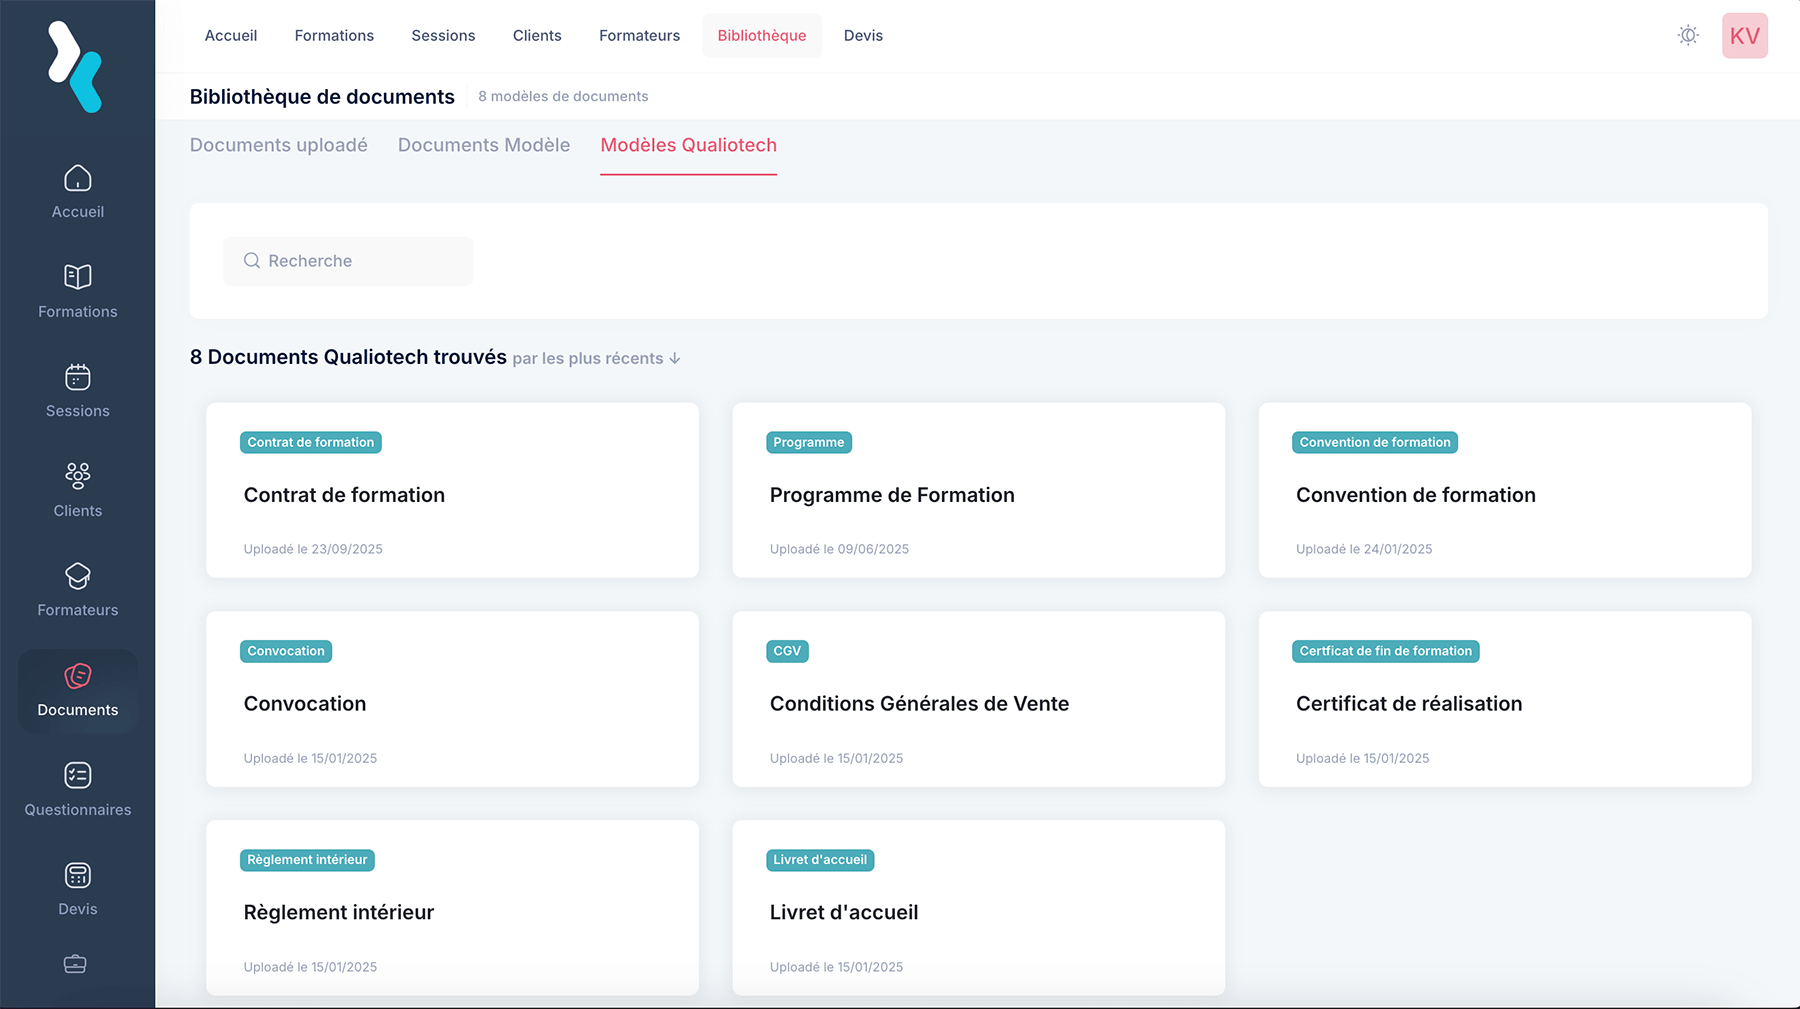This screenshot has width=1800, height=1009.
Task: Open Formateurs via the graduation cap icon
Action: pos(77,576)
